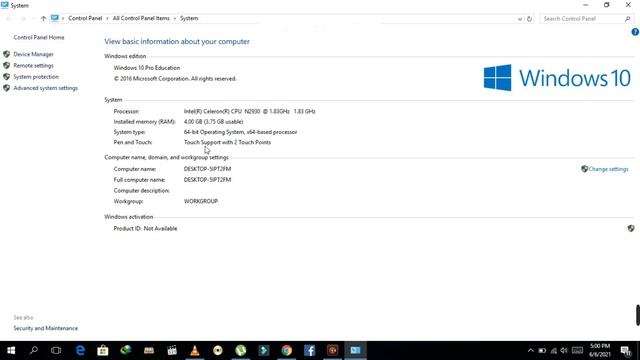Click the shield icon in Windows activation
This screenshot has height=360, width=640.
pyautogui.click(x=631, y=229)
